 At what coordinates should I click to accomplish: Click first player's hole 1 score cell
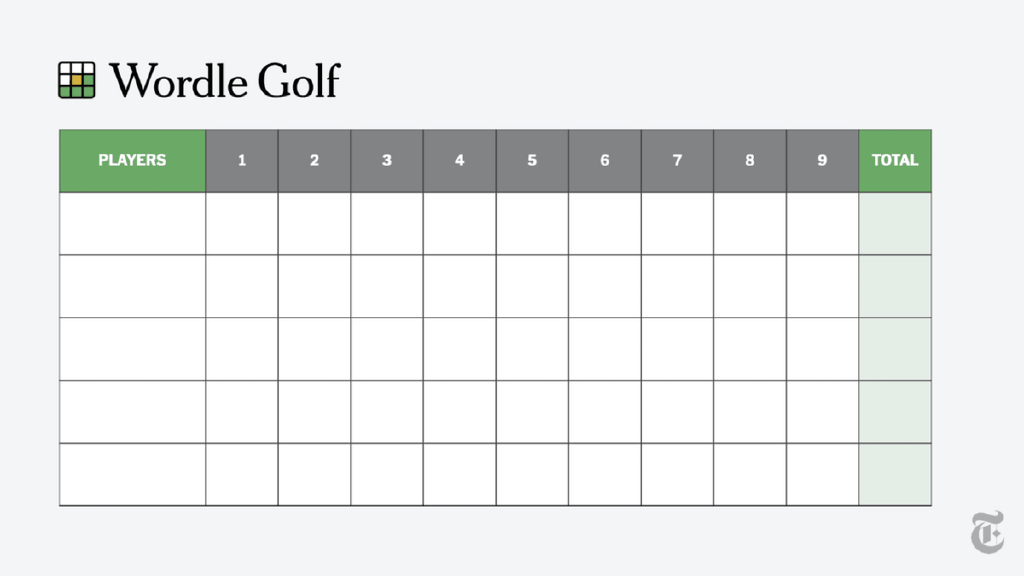(242, 223)
